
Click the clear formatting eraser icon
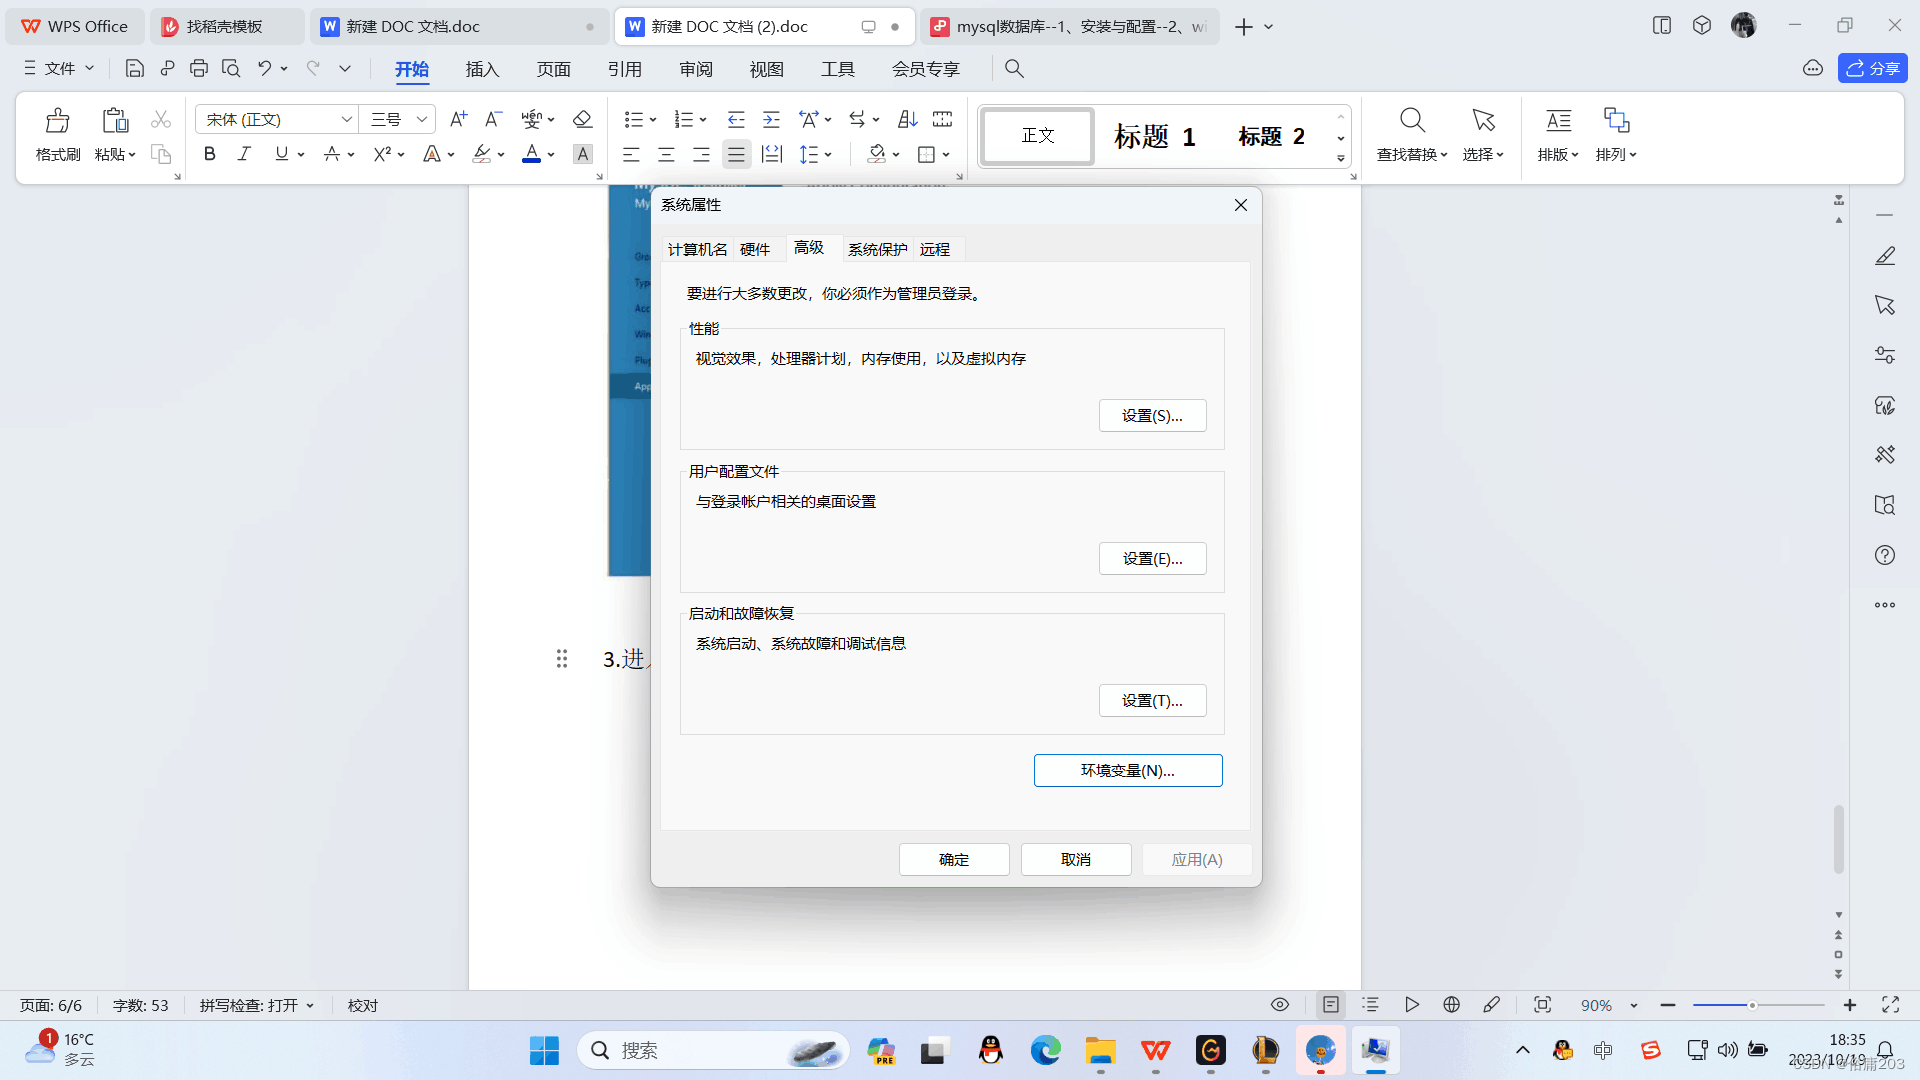[582, 119]
